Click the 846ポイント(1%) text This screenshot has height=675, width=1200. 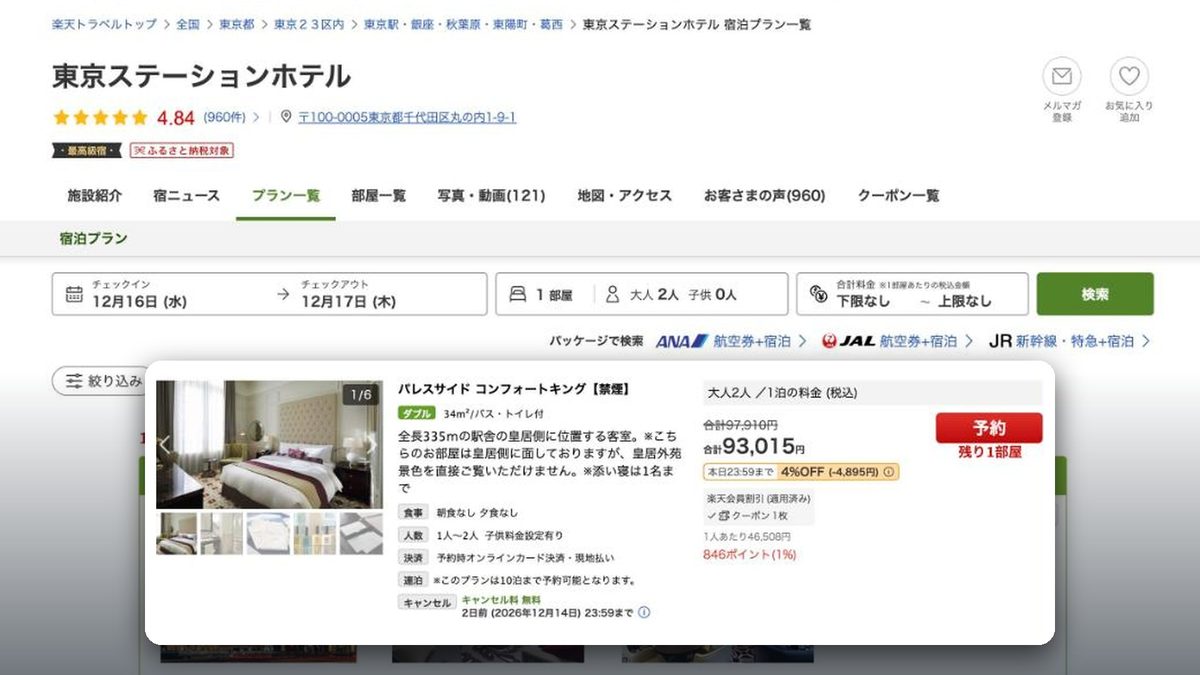(750, 554)
